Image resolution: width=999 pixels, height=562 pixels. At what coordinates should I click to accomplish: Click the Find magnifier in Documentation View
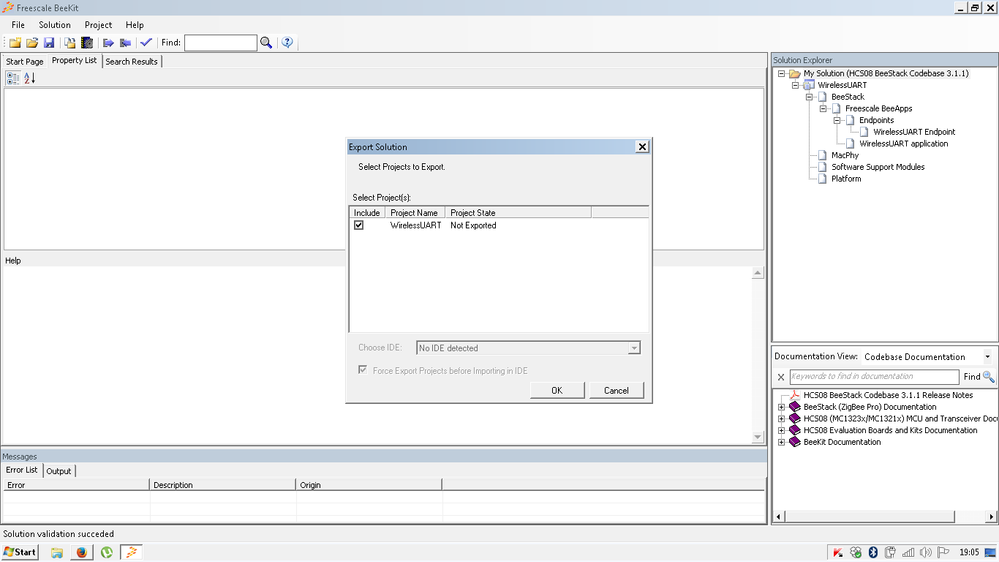[989, 377]
